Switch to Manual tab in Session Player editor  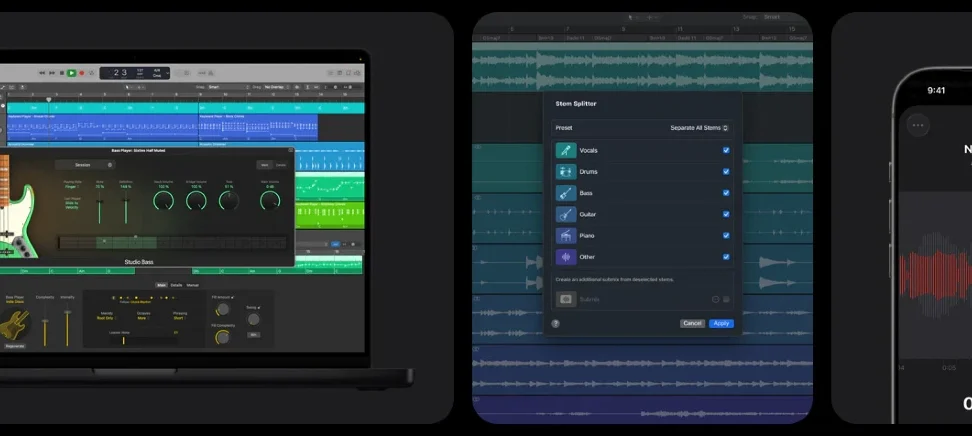(x=193, y=285)
